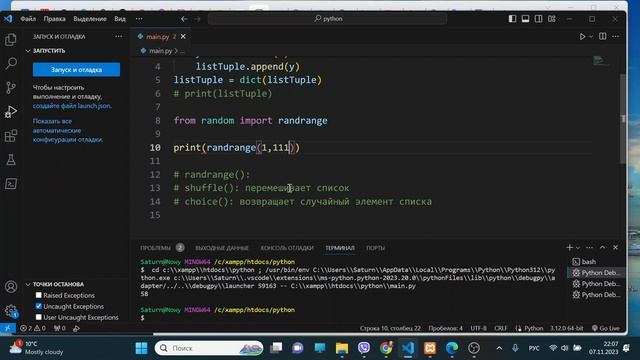
Task: Open Customize Layout icon
Action: point(552,19)
